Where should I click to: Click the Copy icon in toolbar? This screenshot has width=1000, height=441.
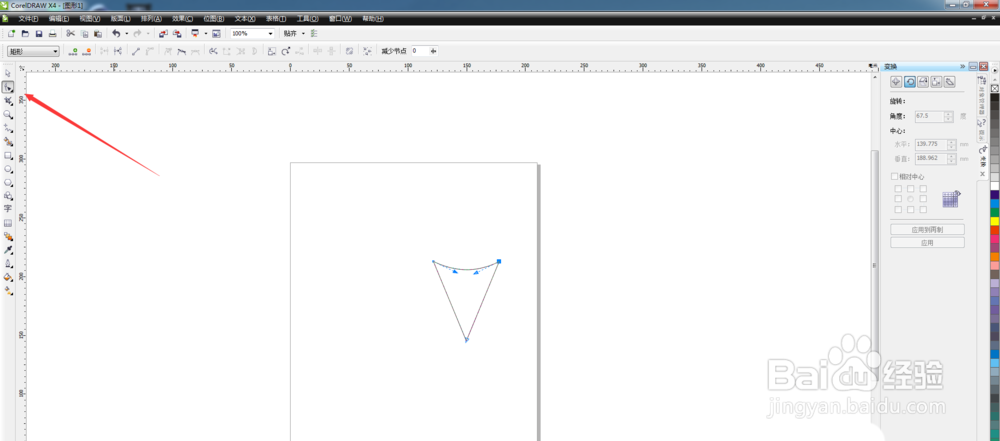(84, 33)
